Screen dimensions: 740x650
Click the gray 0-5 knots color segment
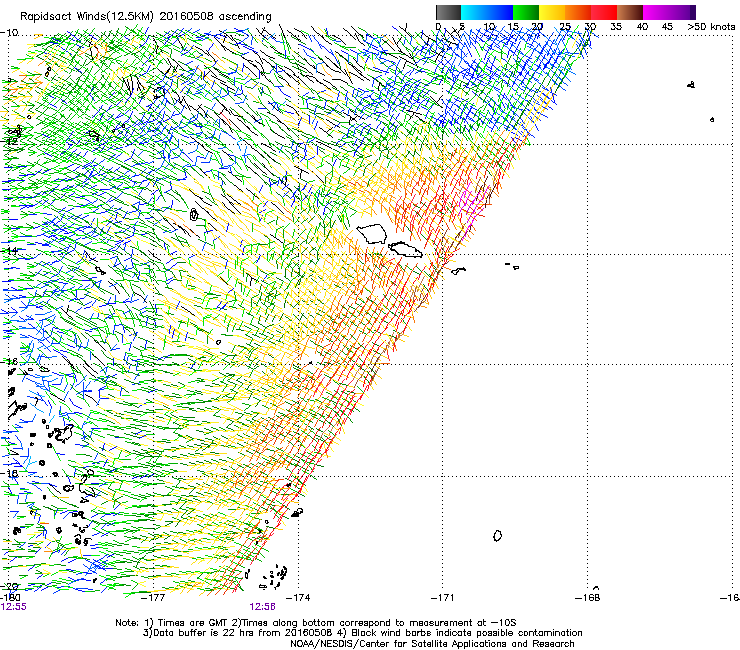[x=448, y=12]
